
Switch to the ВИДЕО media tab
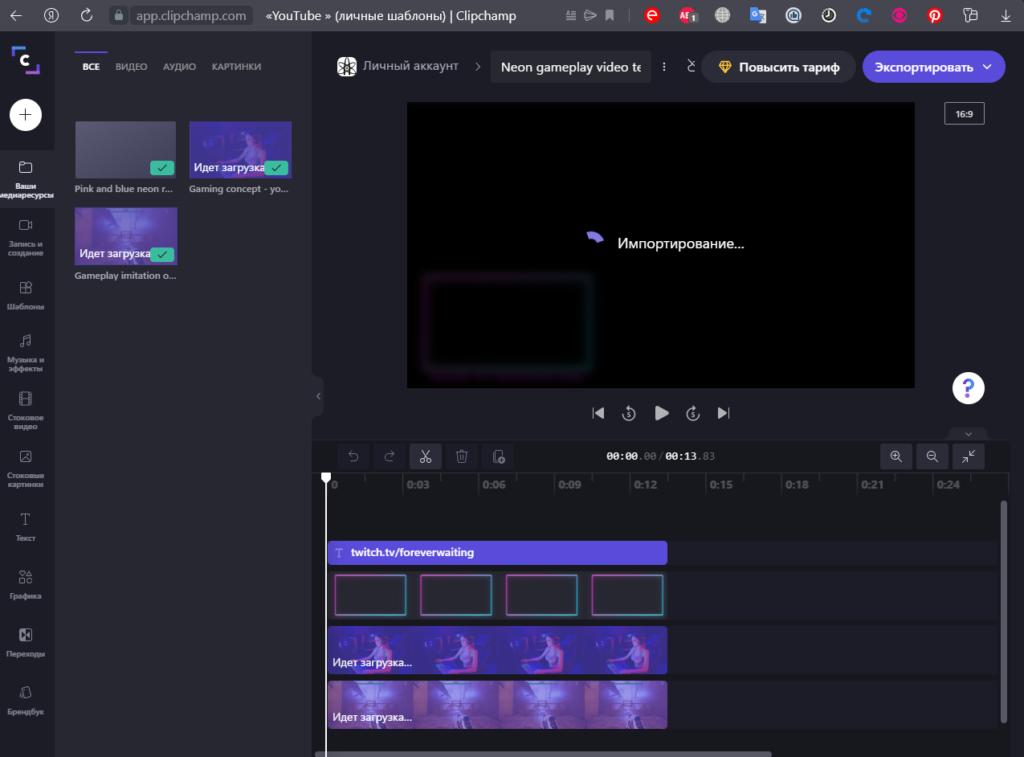131,67
